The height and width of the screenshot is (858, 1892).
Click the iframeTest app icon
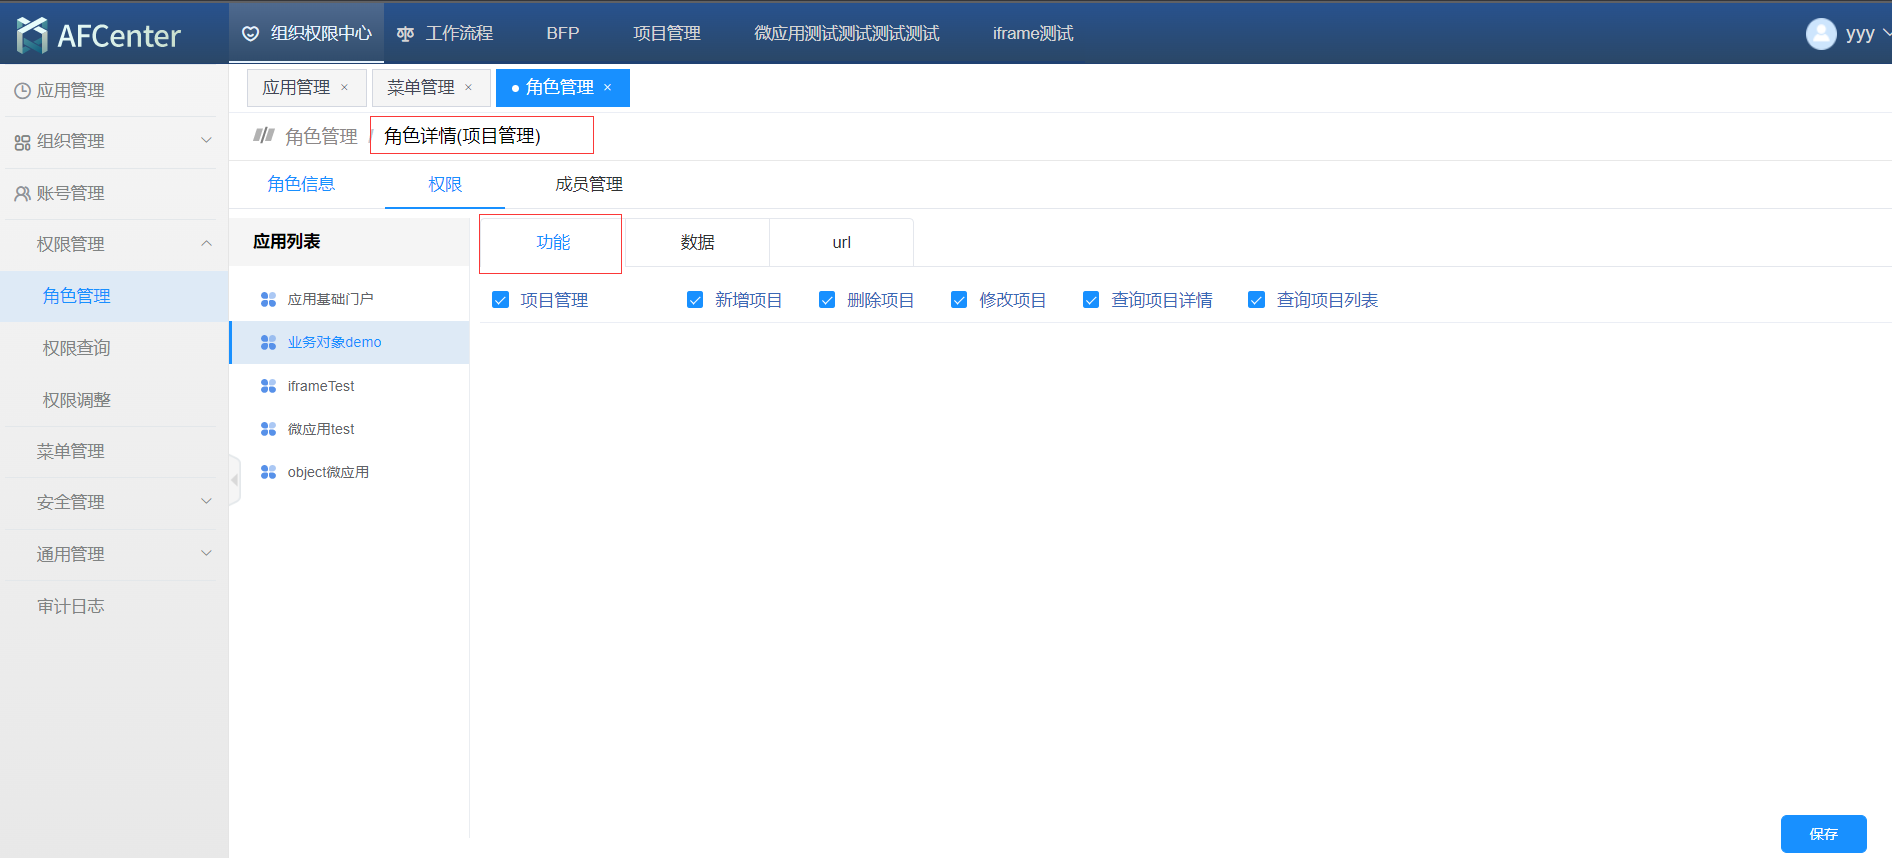click(x=268, y=386)
